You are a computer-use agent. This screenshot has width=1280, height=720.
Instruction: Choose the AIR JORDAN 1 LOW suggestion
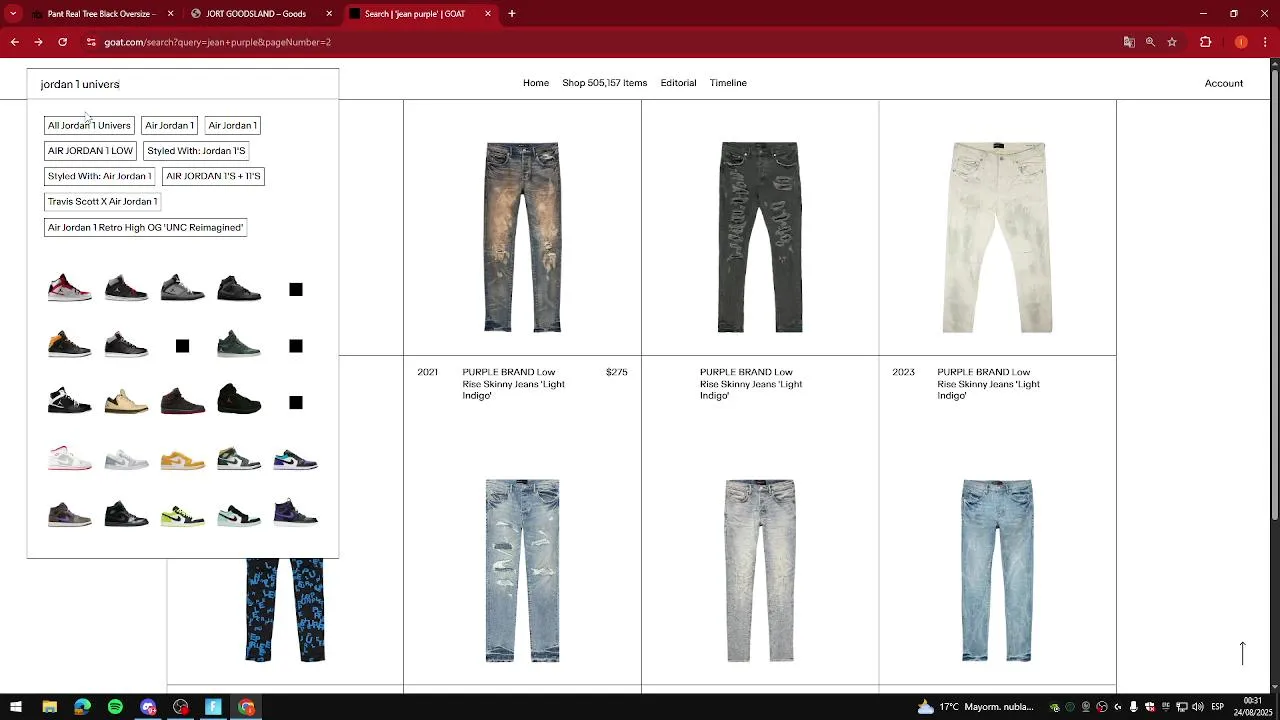click(90, 150)
